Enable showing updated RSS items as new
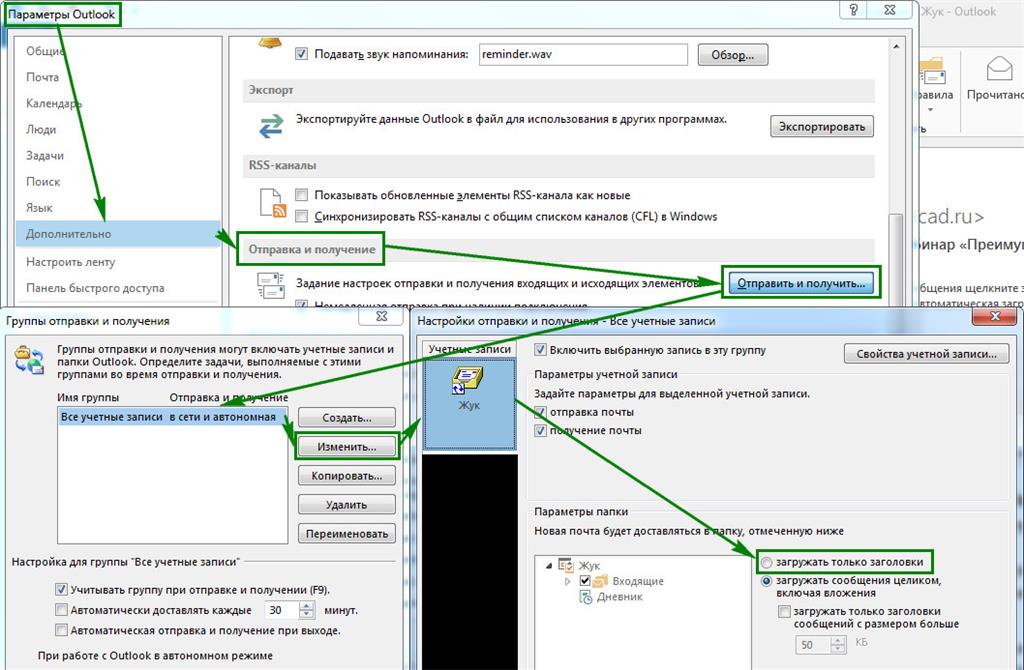This screenshot has width=1024, height=670. pyautogui.click(x=301, y=195)
